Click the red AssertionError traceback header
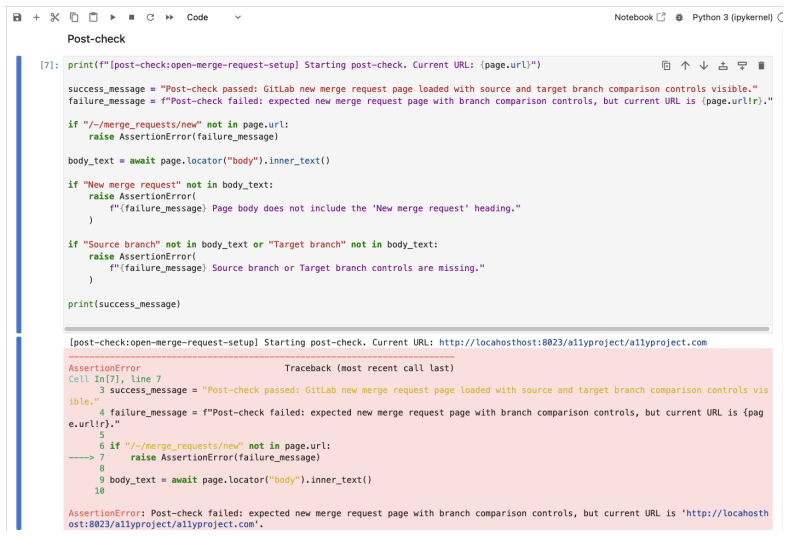Screen dimensions: 789x537 tap(104, 368)
